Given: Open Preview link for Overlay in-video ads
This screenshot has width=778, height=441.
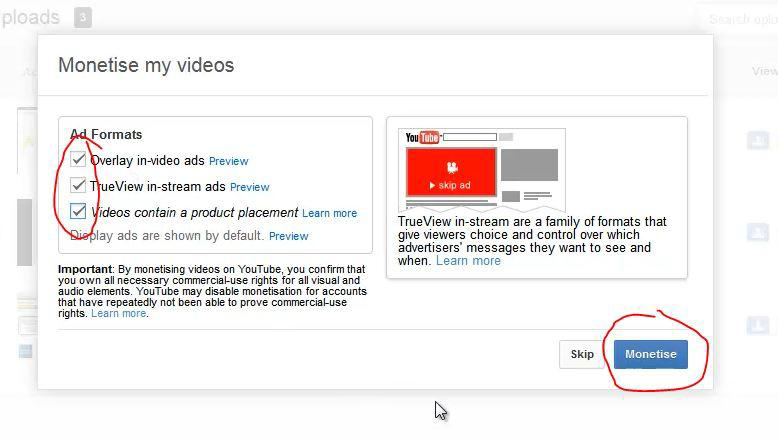Looking at the screenshot, I should tap(228, 161).
